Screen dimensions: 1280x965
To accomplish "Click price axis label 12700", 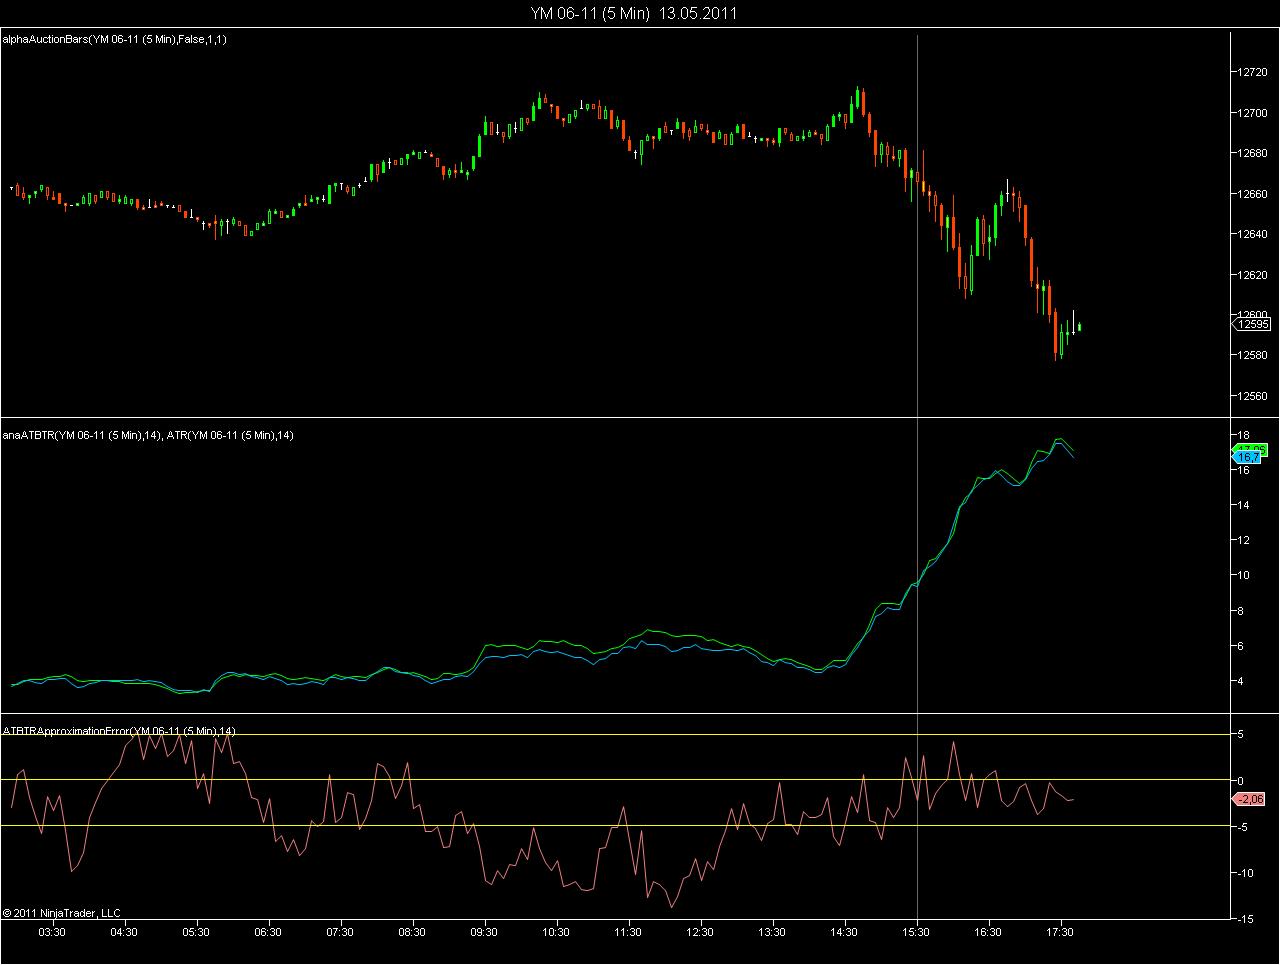I will [x=1254, y=113].
